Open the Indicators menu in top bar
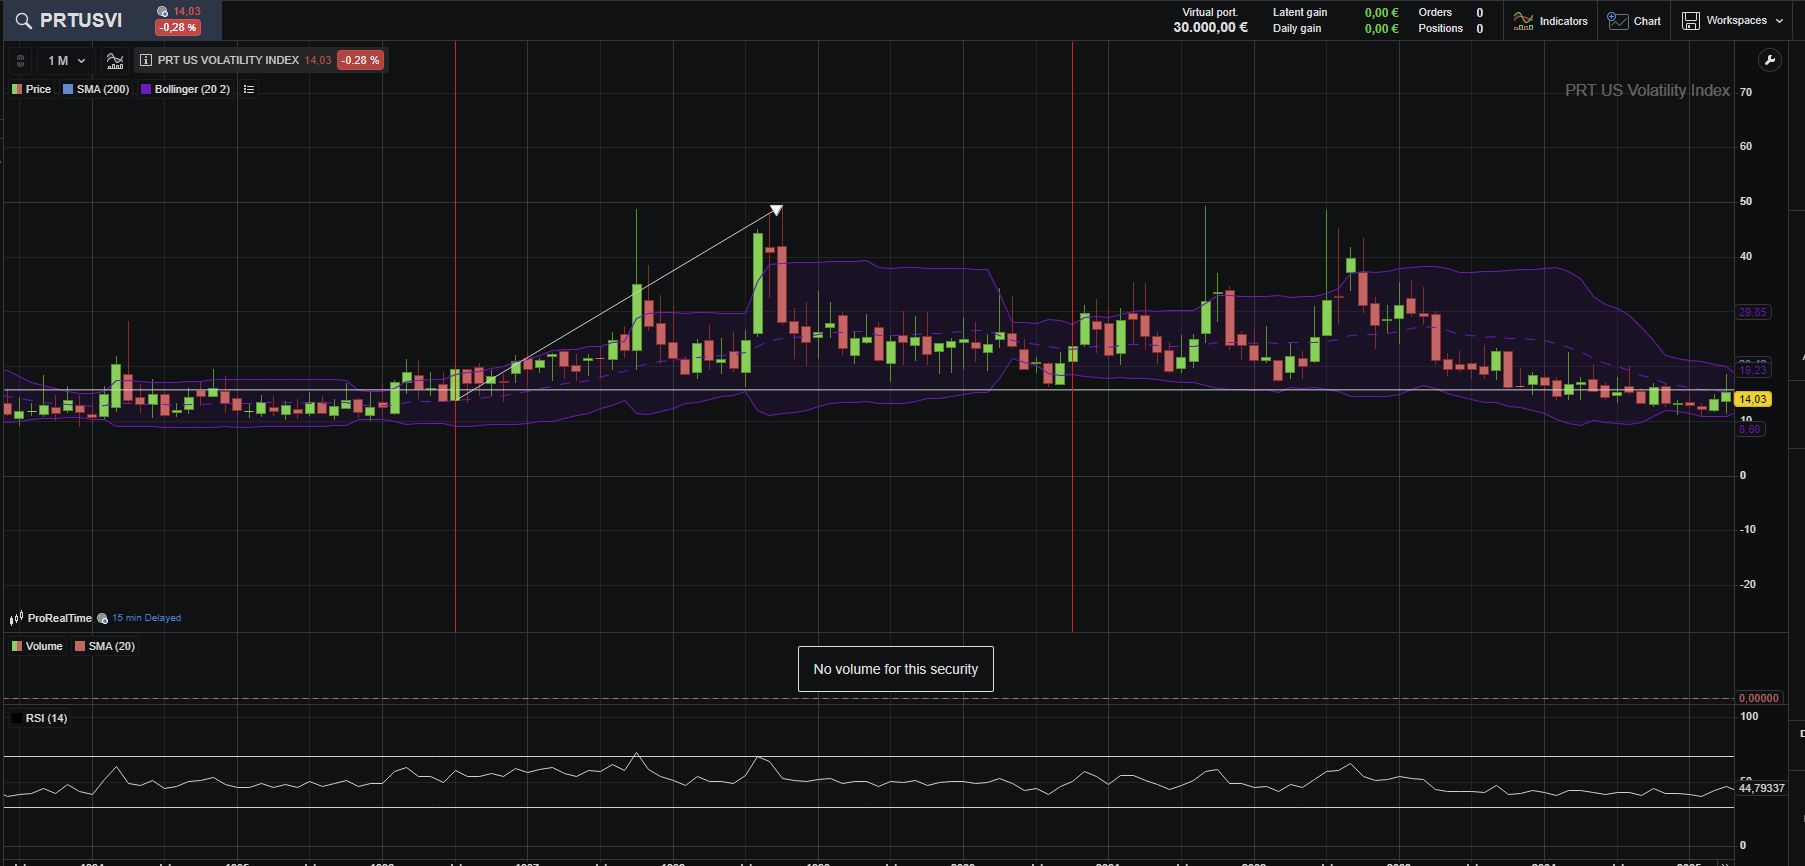The height and width of the screenshot is (866, 1805). click(1551, 21)
